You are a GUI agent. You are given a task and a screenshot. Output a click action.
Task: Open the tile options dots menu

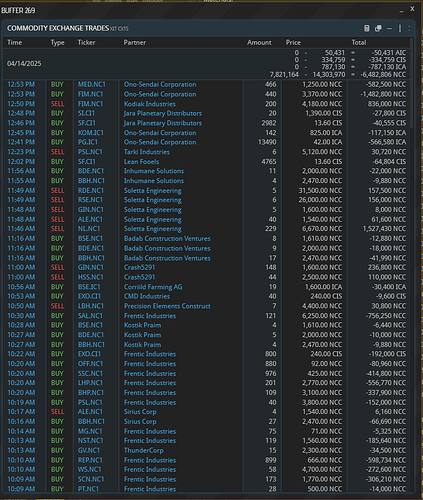tap(410, 29)
